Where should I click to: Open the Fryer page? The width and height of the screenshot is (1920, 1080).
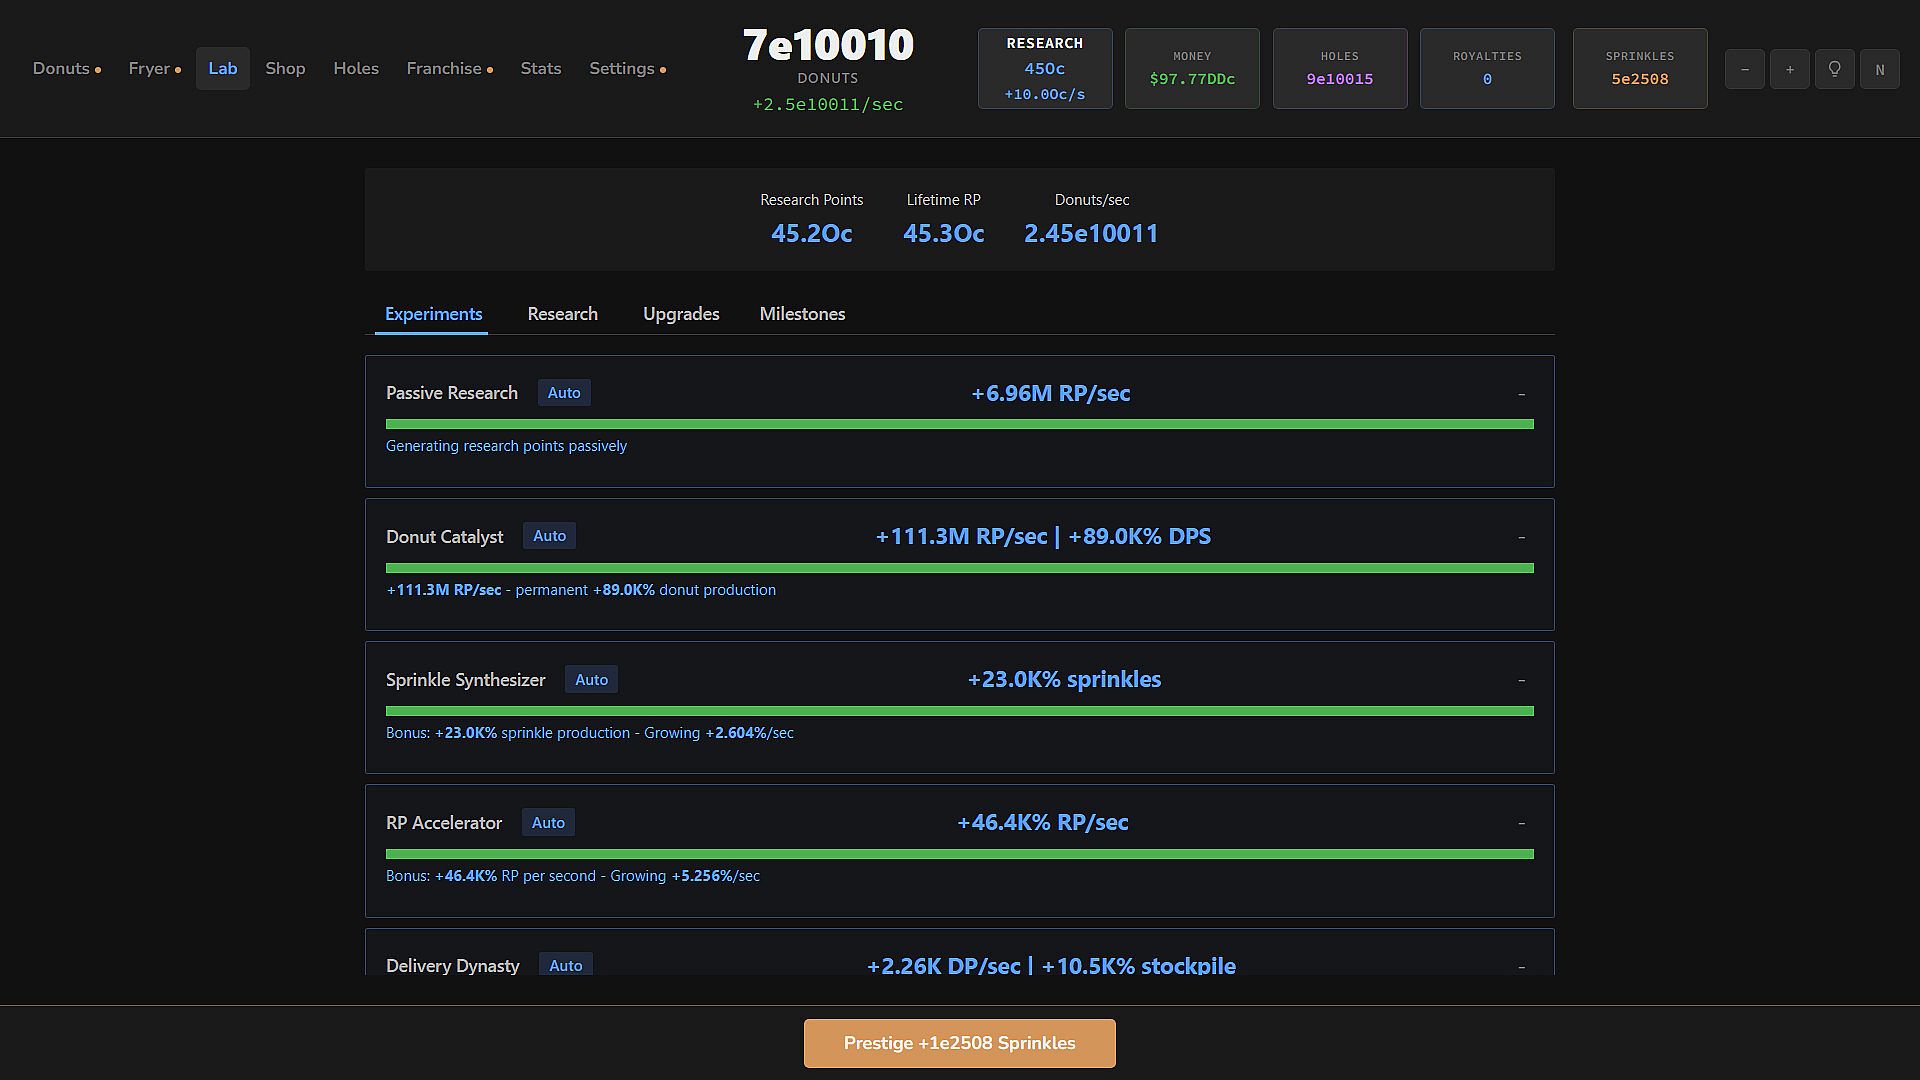pos(154,69)
